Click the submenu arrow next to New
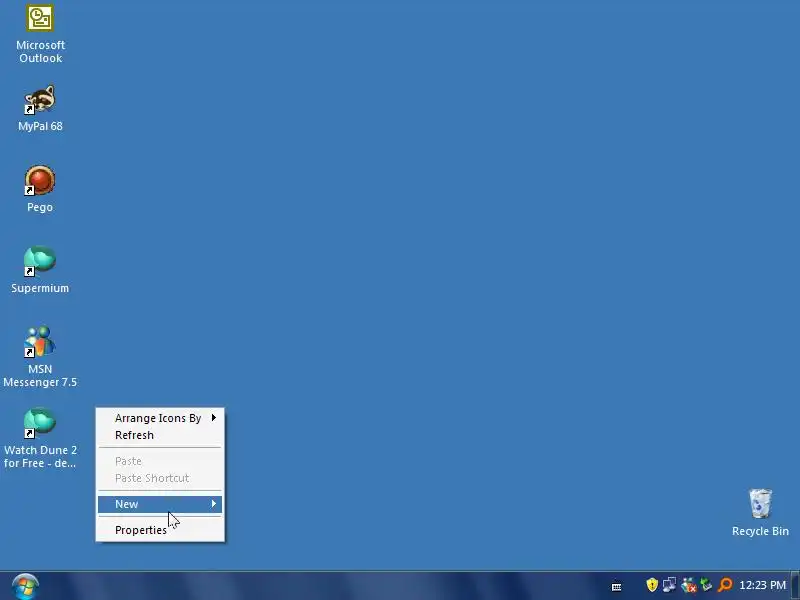The width and height of the screenshot is (800, 600). coord(214,504)
